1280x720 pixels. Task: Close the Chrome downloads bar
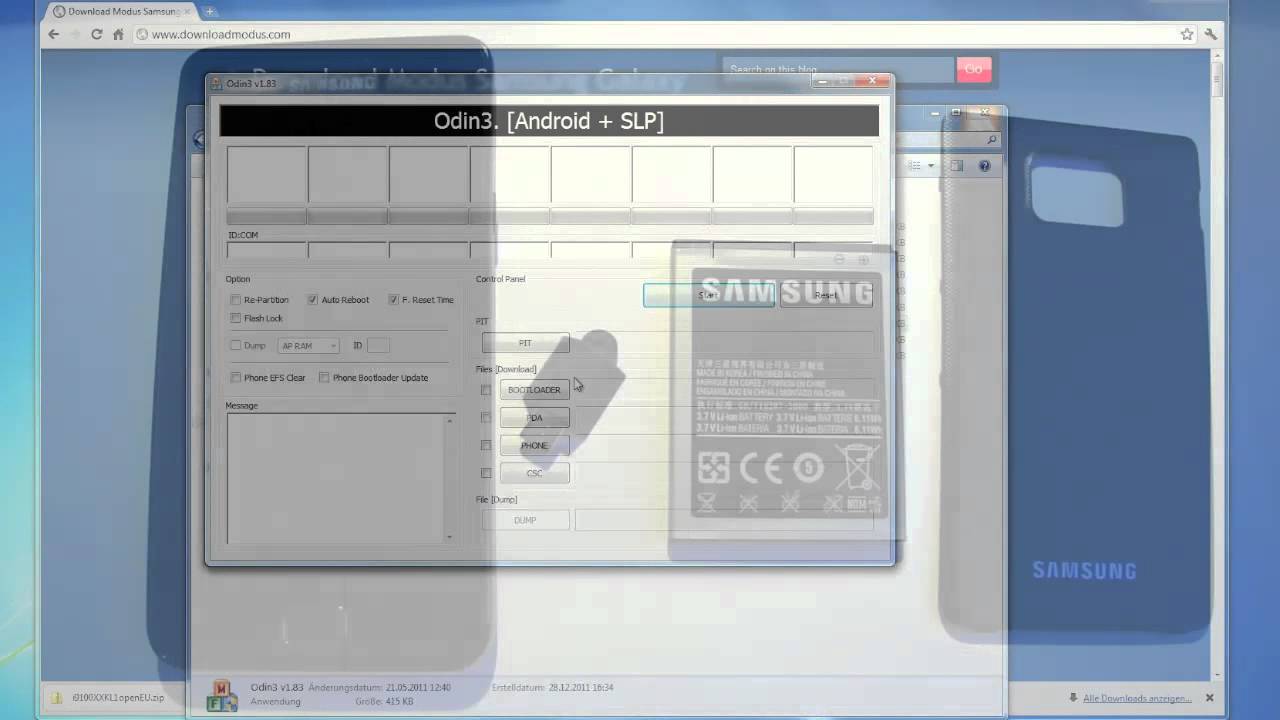tap(1209, 698)
